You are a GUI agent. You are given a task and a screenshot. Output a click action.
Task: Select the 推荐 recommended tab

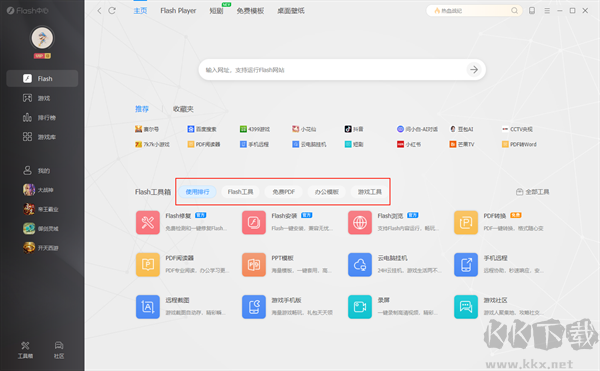(142, 109)
